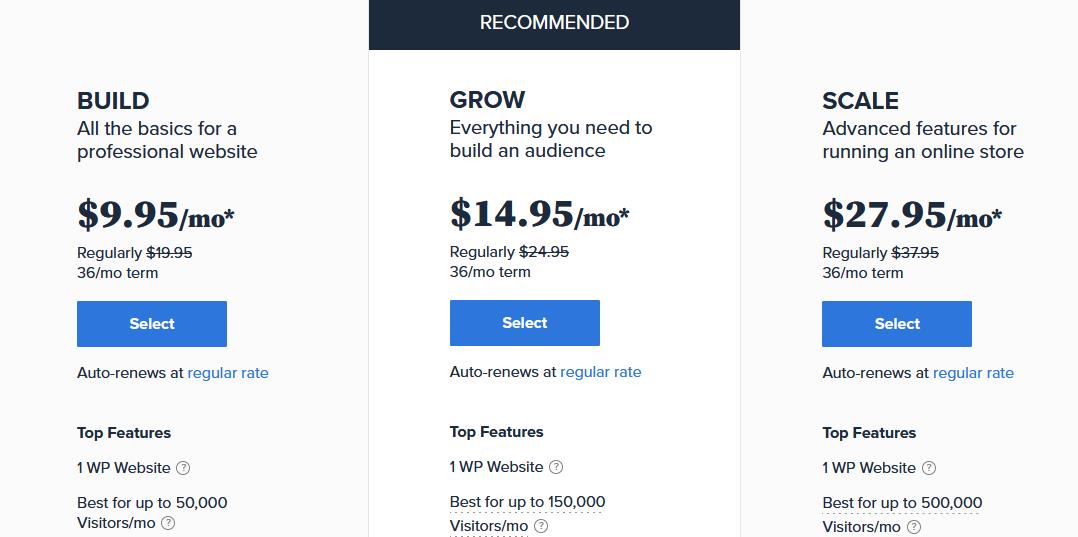
Task: Open regular rate link under GROW plan
Action: coord(601,372)
